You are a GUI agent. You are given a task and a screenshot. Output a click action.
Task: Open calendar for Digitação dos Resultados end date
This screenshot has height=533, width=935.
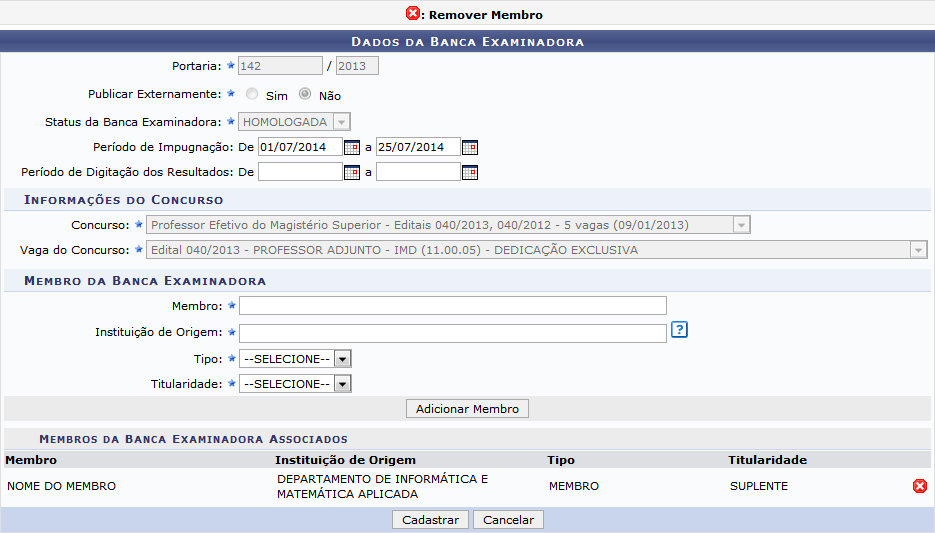(469, 173)
